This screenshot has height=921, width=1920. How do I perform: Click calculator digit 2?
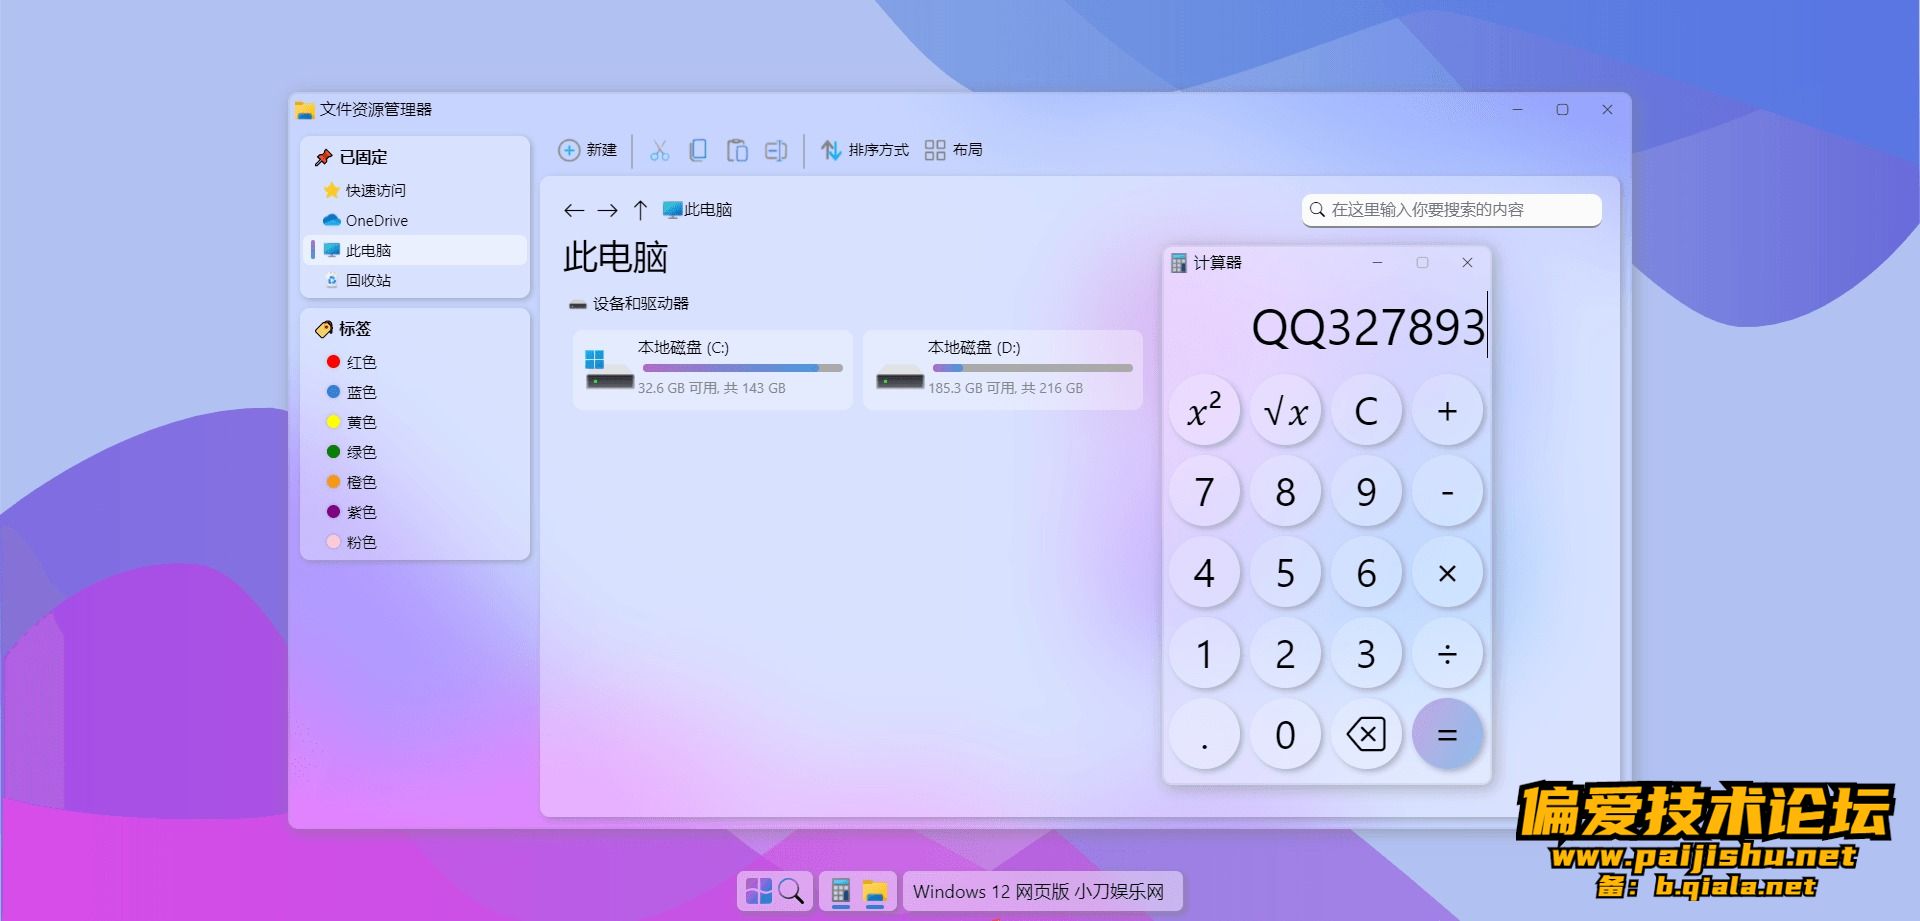[1285, 654]
